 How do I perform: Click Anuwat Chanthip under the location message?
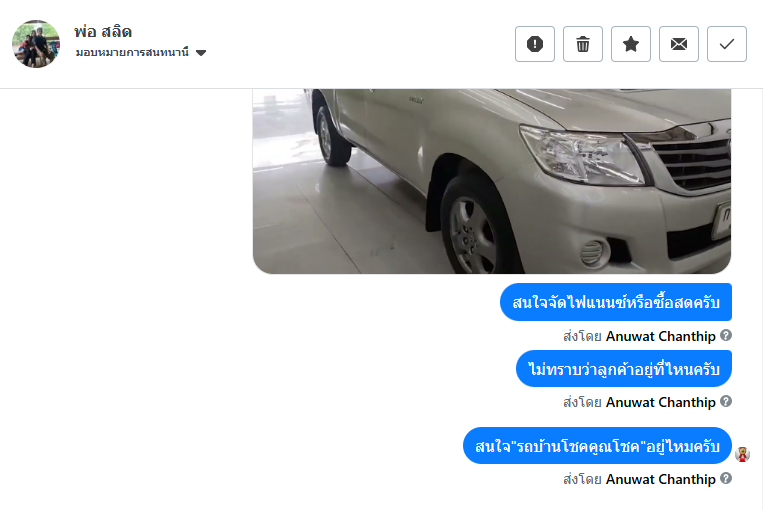[661, 402]
